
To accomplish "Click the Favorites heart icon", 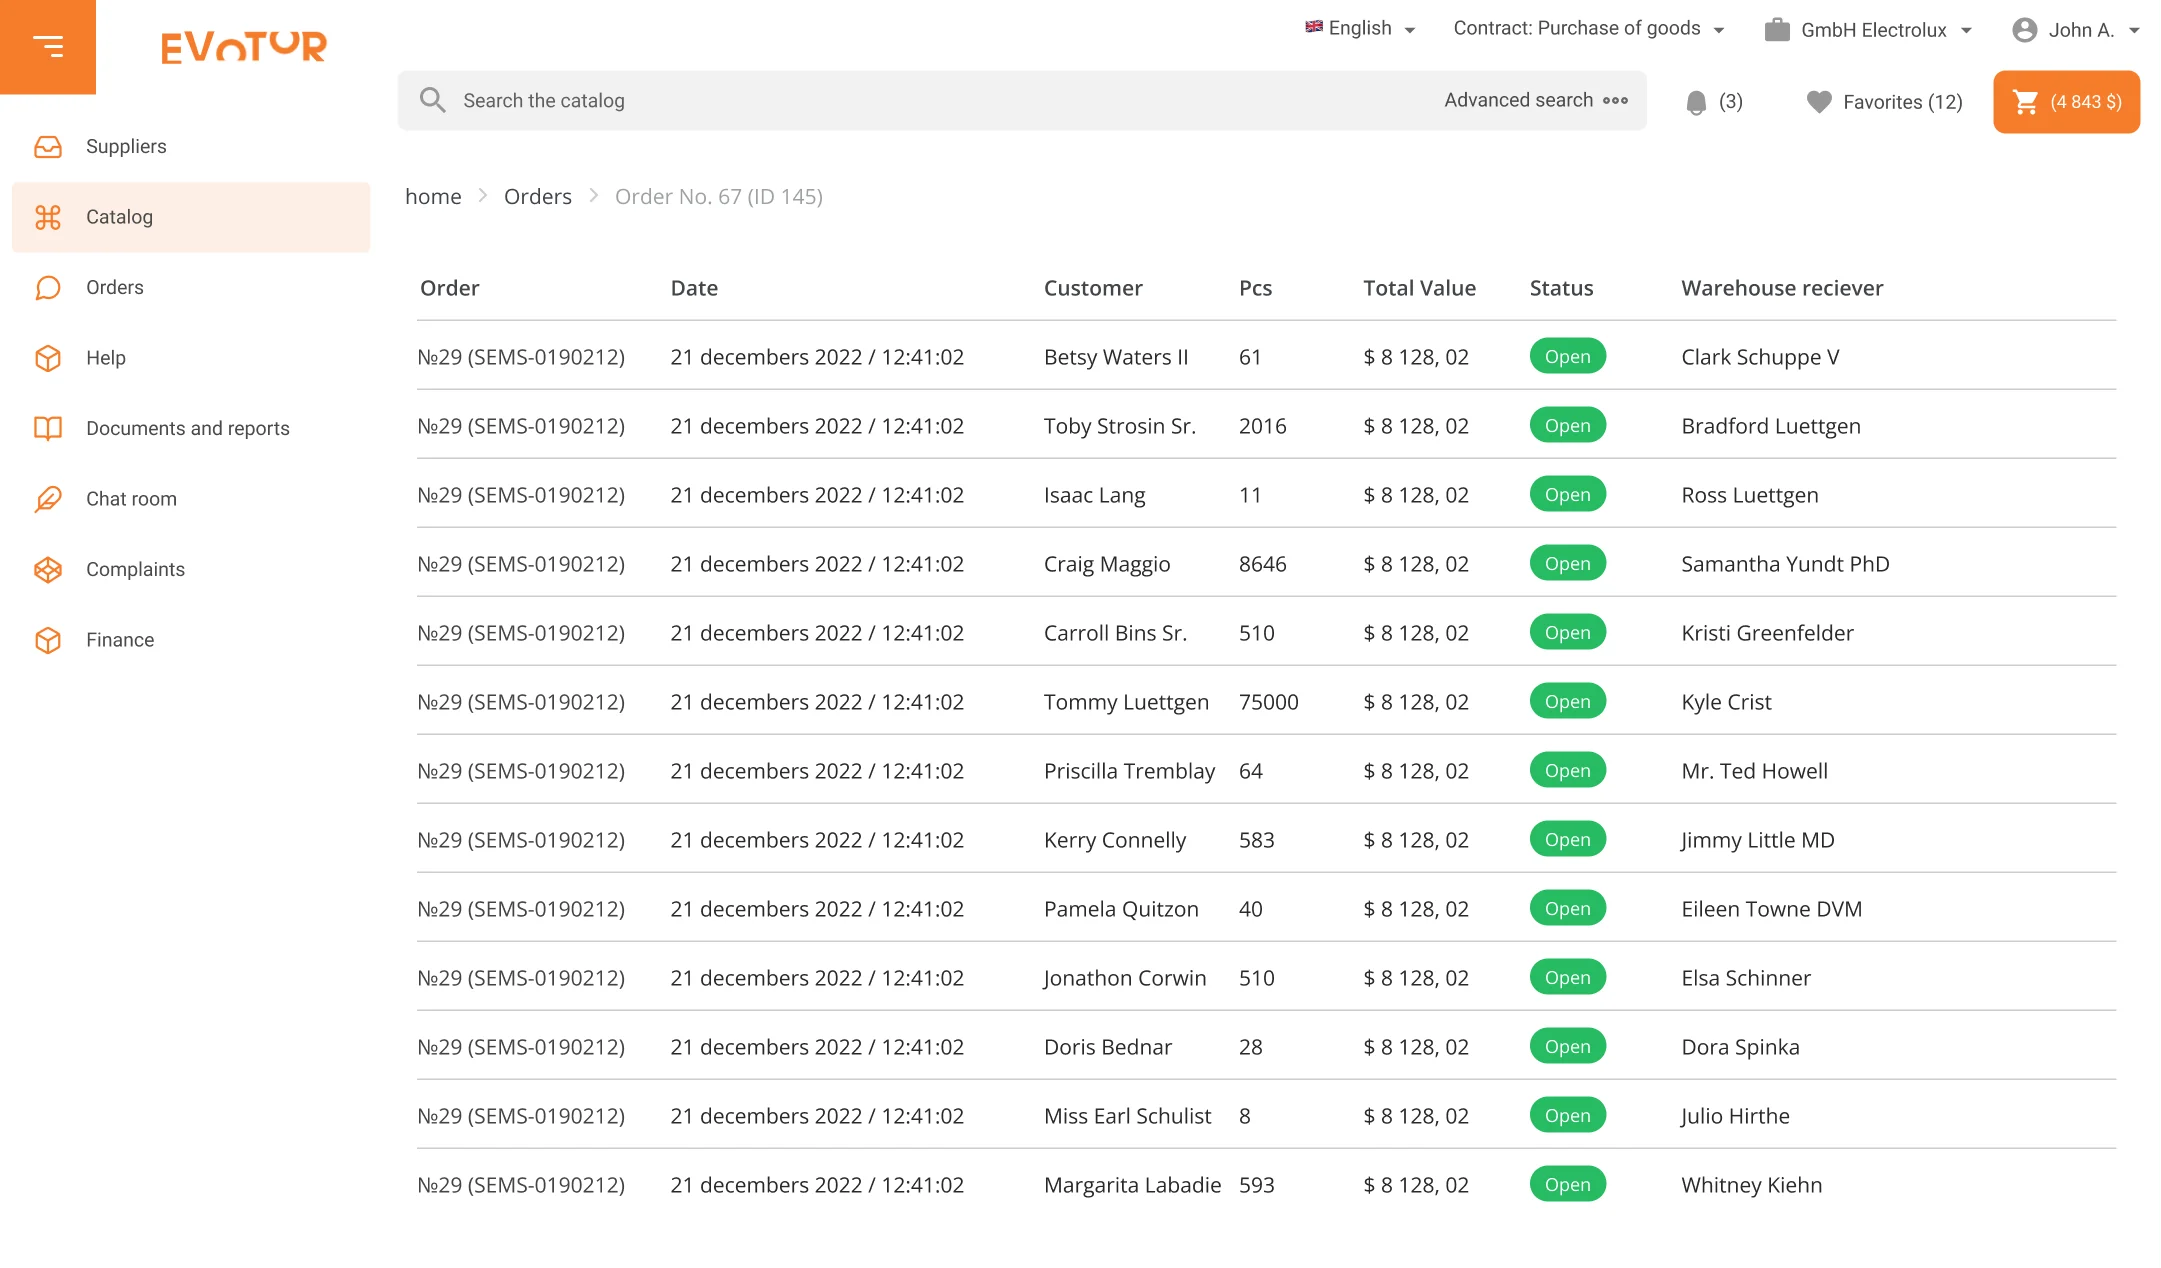I will (1819, 102).
